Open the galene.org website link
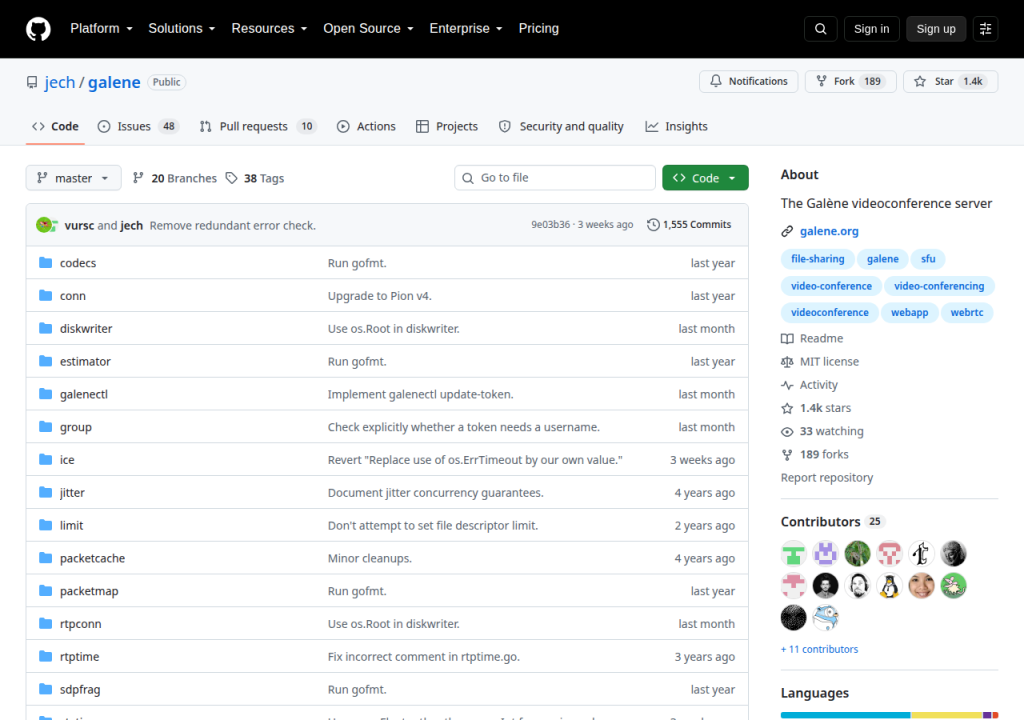 click(x=829, y=231)
